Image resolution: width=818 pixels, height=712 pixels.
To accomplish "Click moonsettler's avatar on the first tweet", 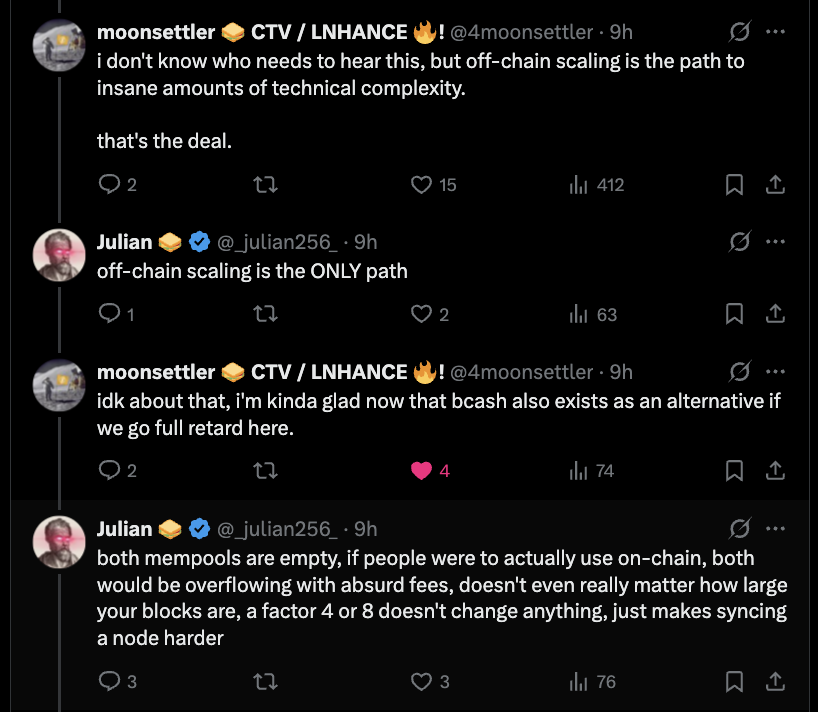I will [x=59, y=44].
